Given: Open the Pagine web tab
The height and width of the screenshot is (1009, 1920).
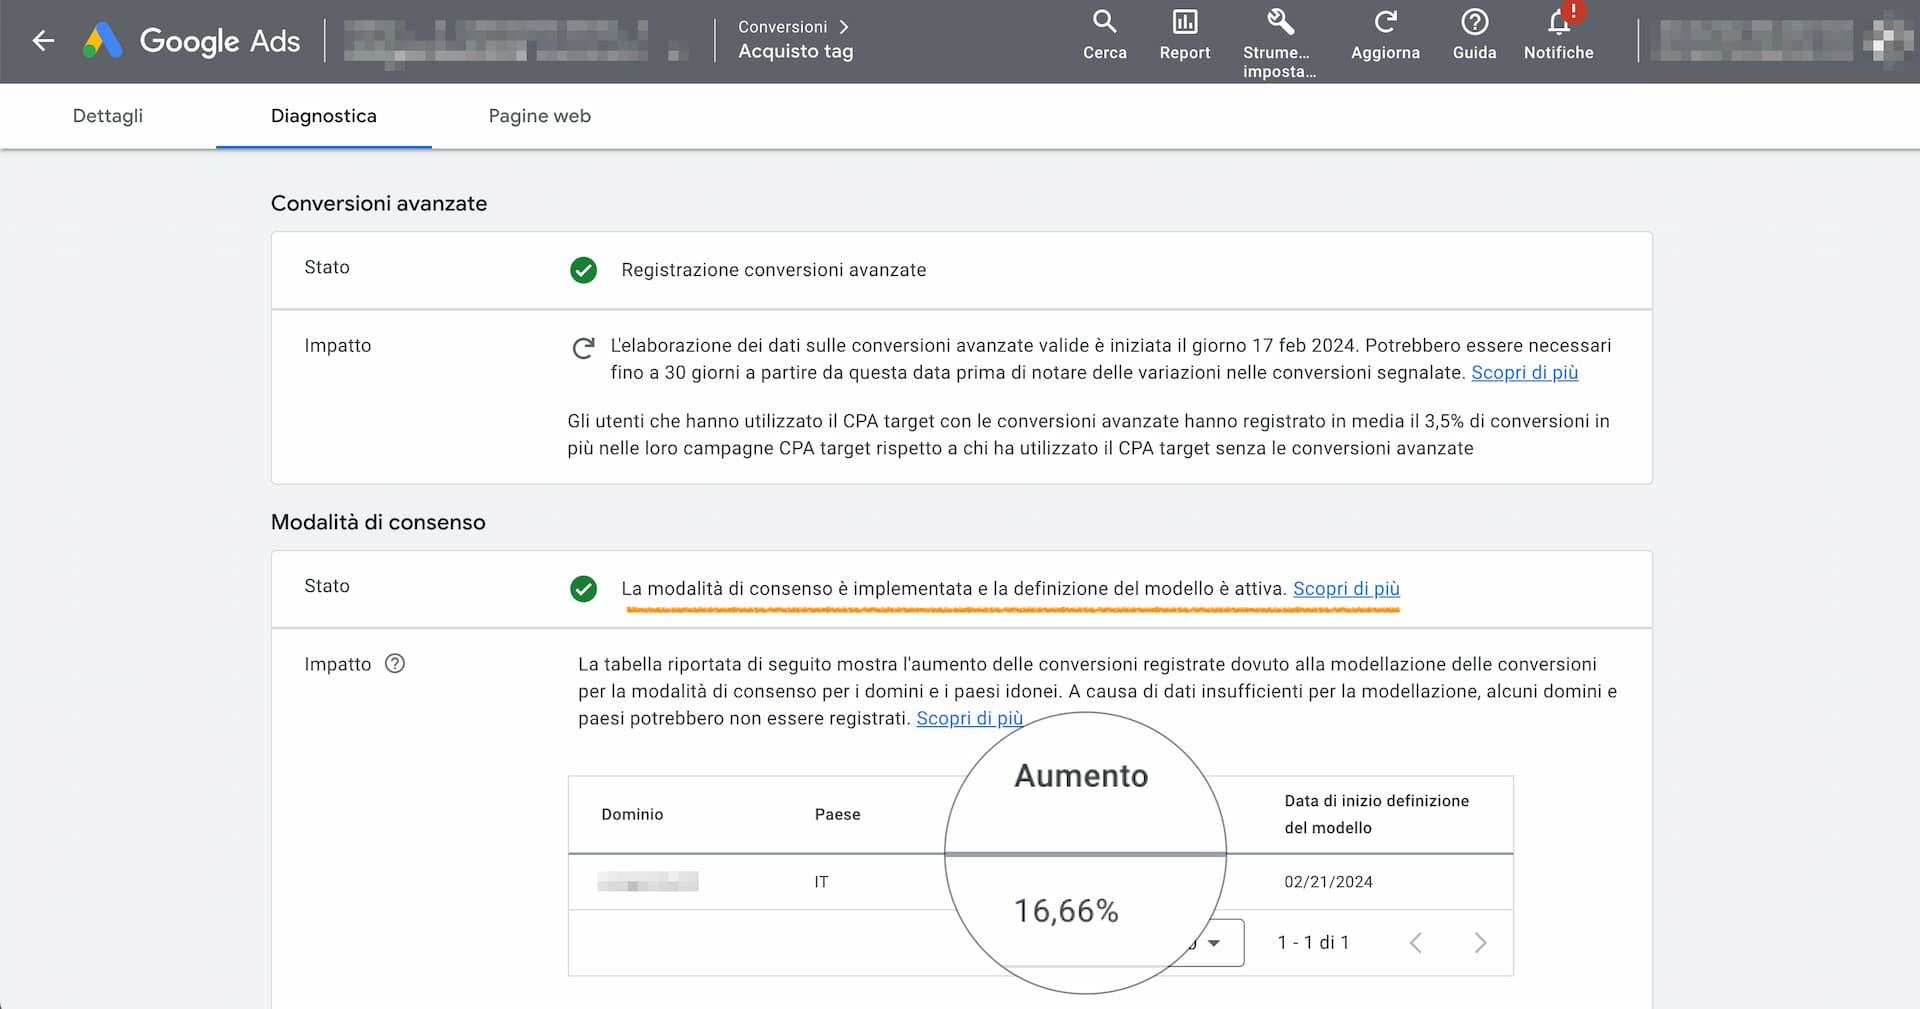Looking at the screenshot, I should 539,116.
